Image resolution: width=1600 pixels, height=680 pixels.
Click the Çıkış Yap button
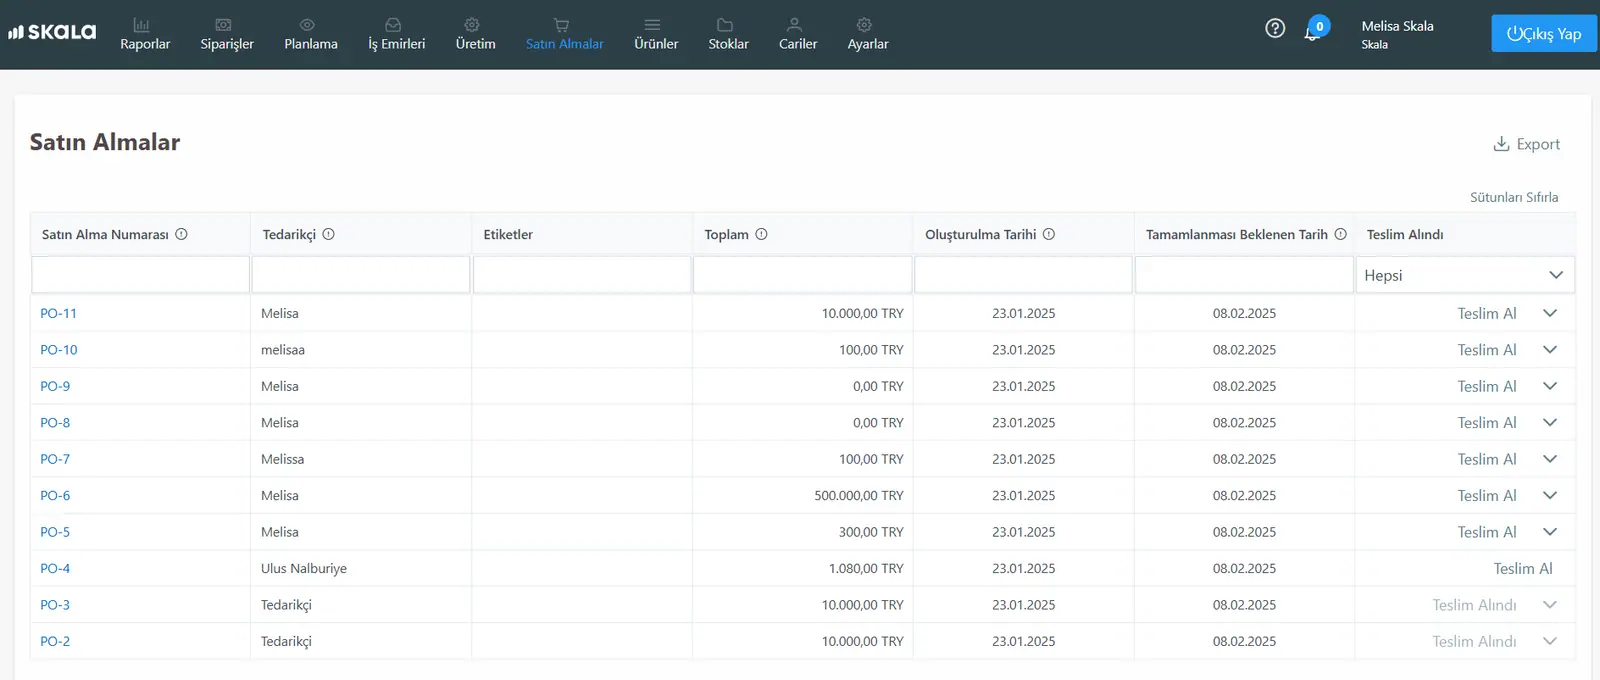coord(1544,33)
